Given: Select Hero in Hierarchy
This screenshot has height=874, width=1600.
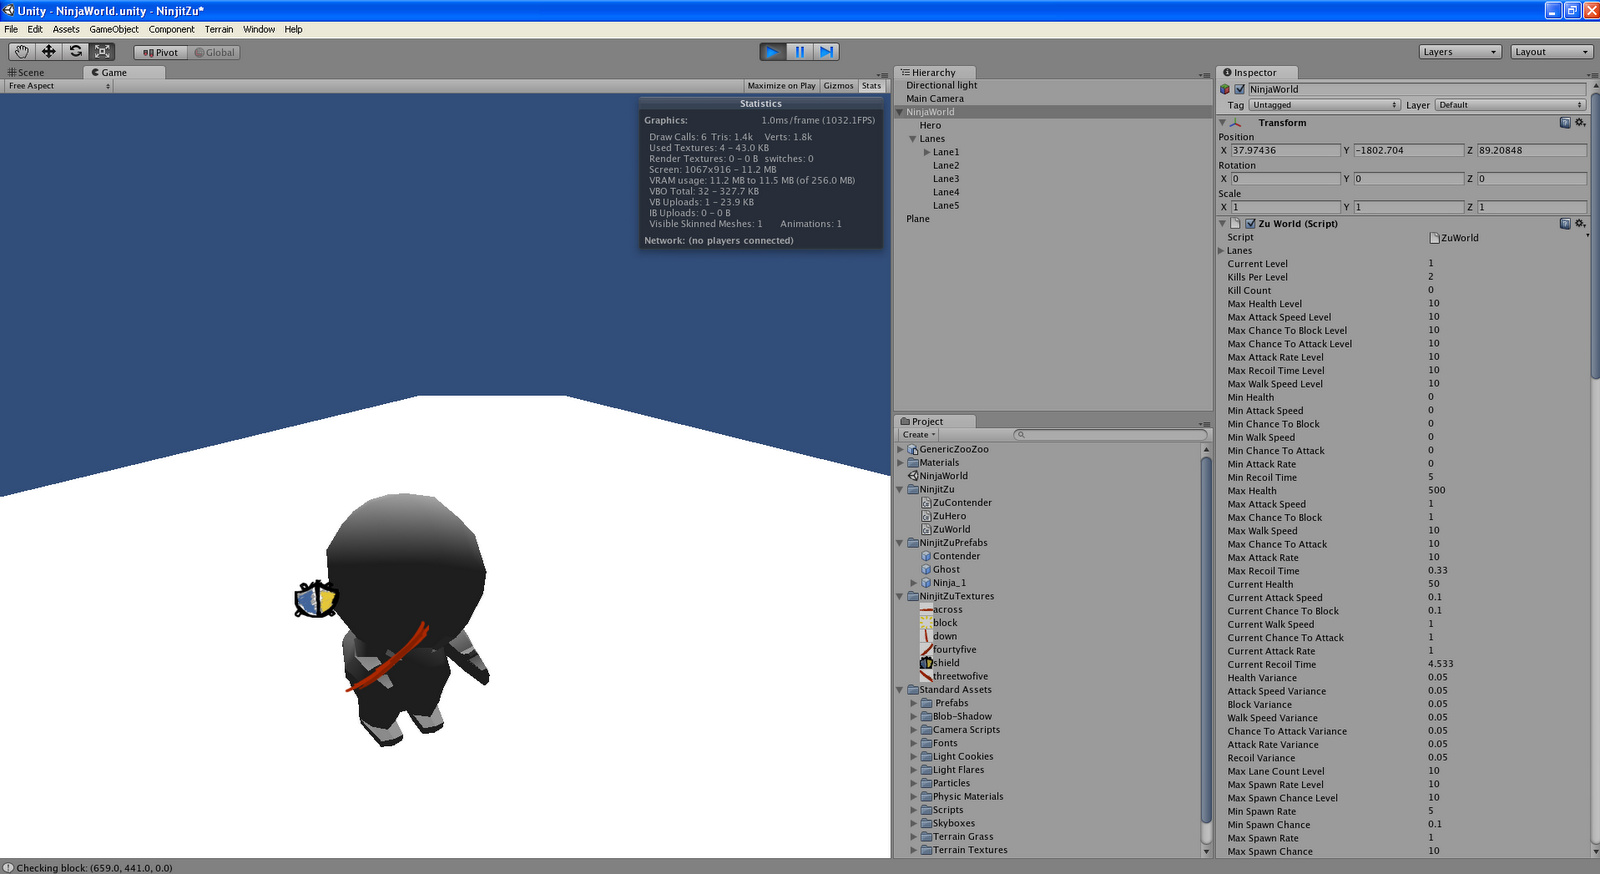Looking at the screenshot, I should tap(930, 125).
